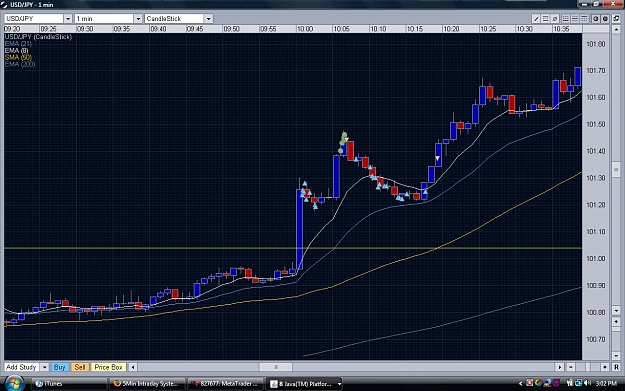Click the horizontal zoom slider handle
625x391 pixels.
point(588,367)
